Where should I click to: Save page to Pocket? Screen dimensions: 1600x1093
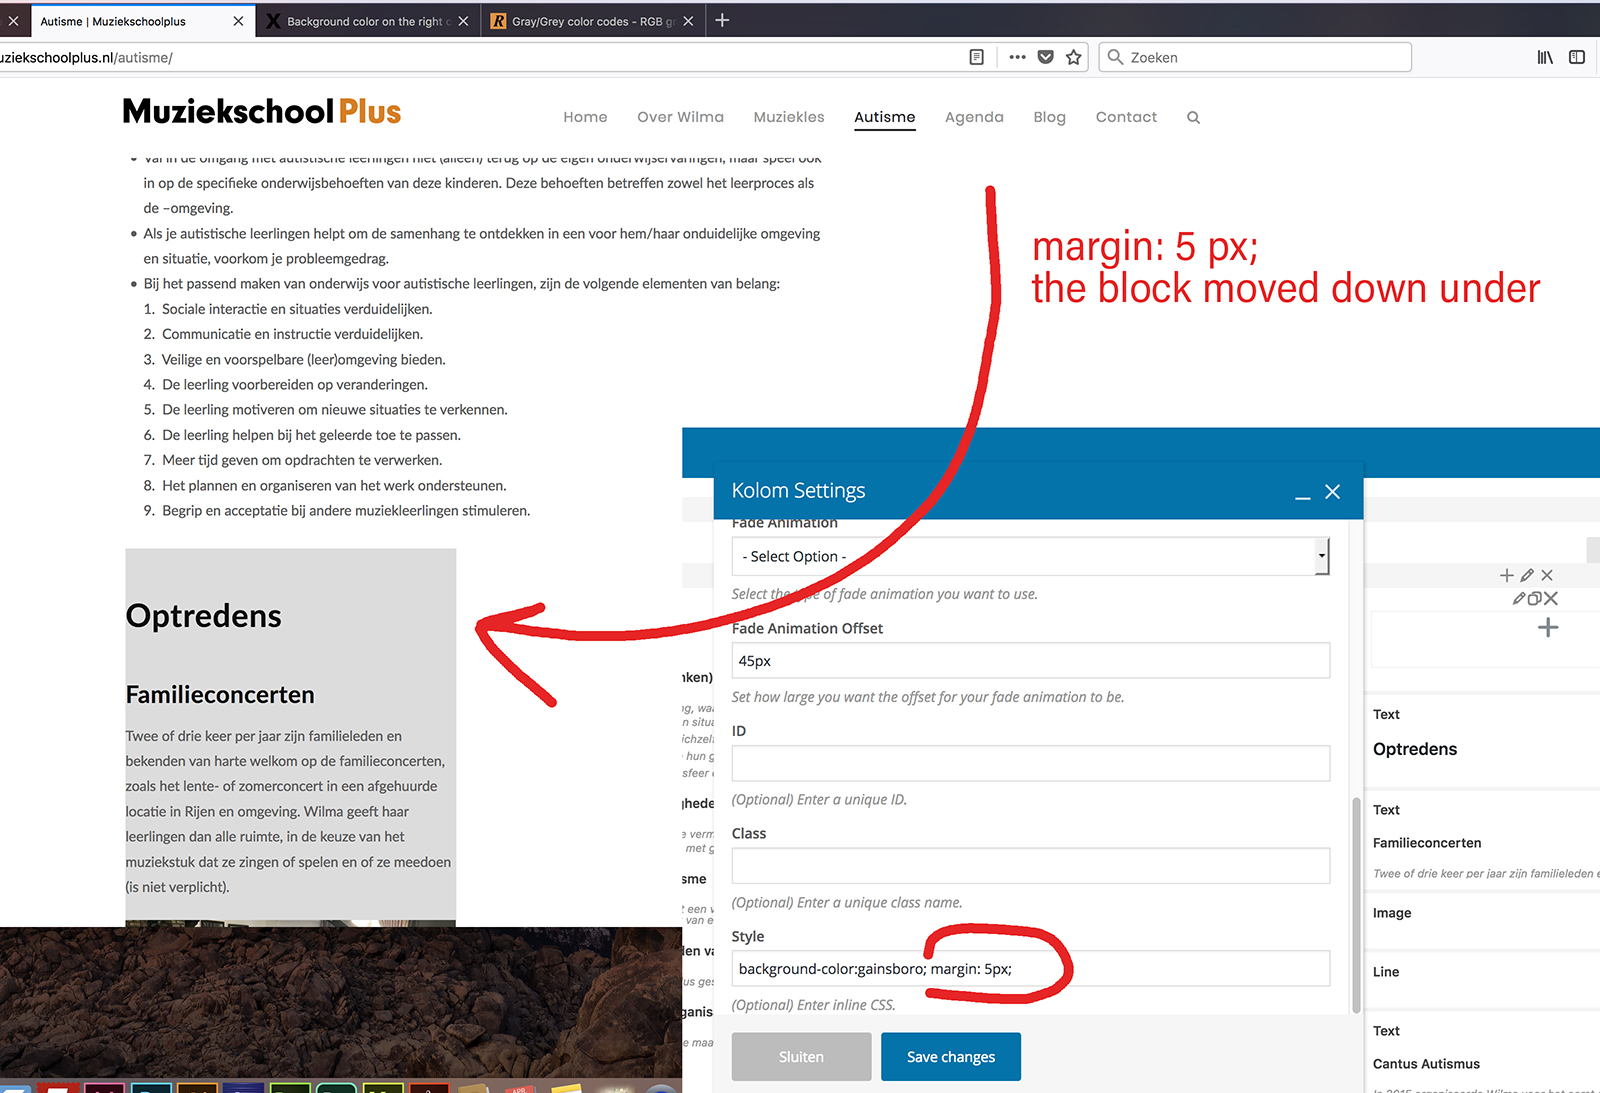(x=1045, y=57)
